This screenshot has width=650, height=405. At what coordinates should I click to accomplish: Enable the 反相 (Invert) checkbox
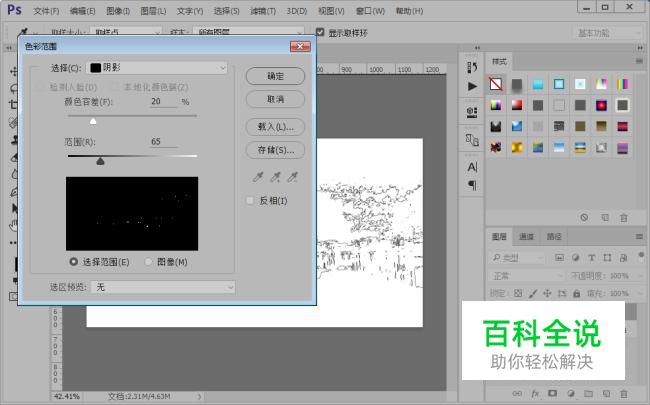pyautogui.click(x=251, y=200)
